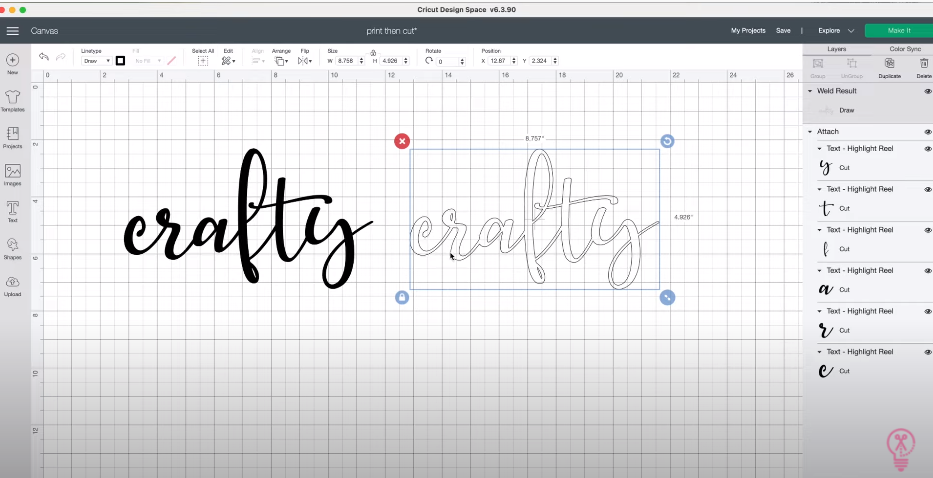Create a New project from sidebar

(x=12, y=64)
